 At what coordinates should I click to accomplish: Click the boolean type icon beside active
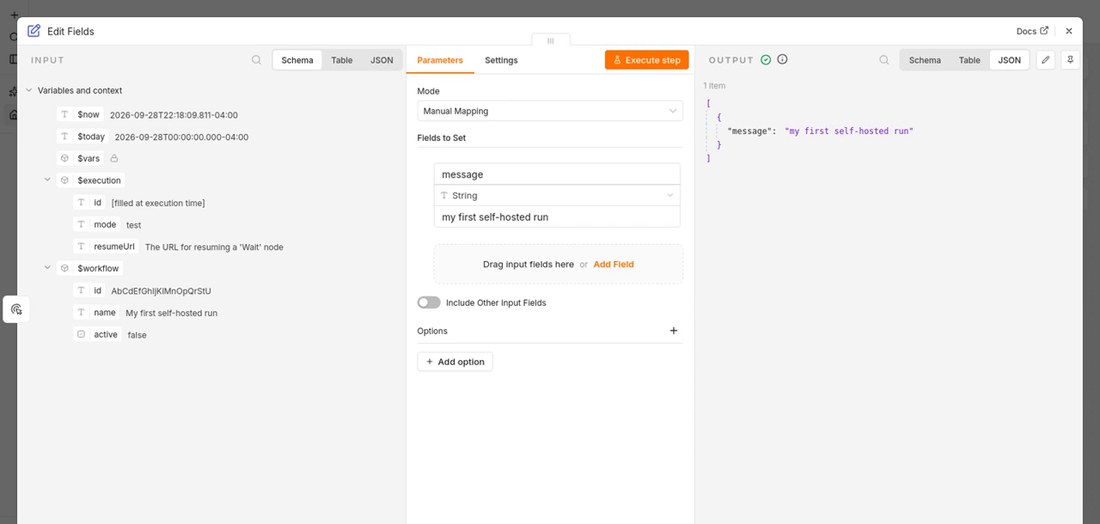[81, 335]
